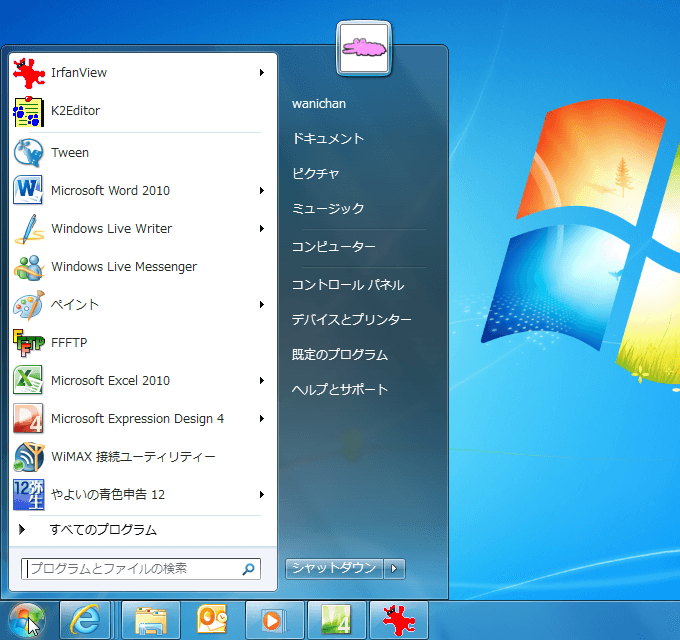Open コントロール パネル
The width and height of the screenshot is (680, 640).
tap(348, 285)
